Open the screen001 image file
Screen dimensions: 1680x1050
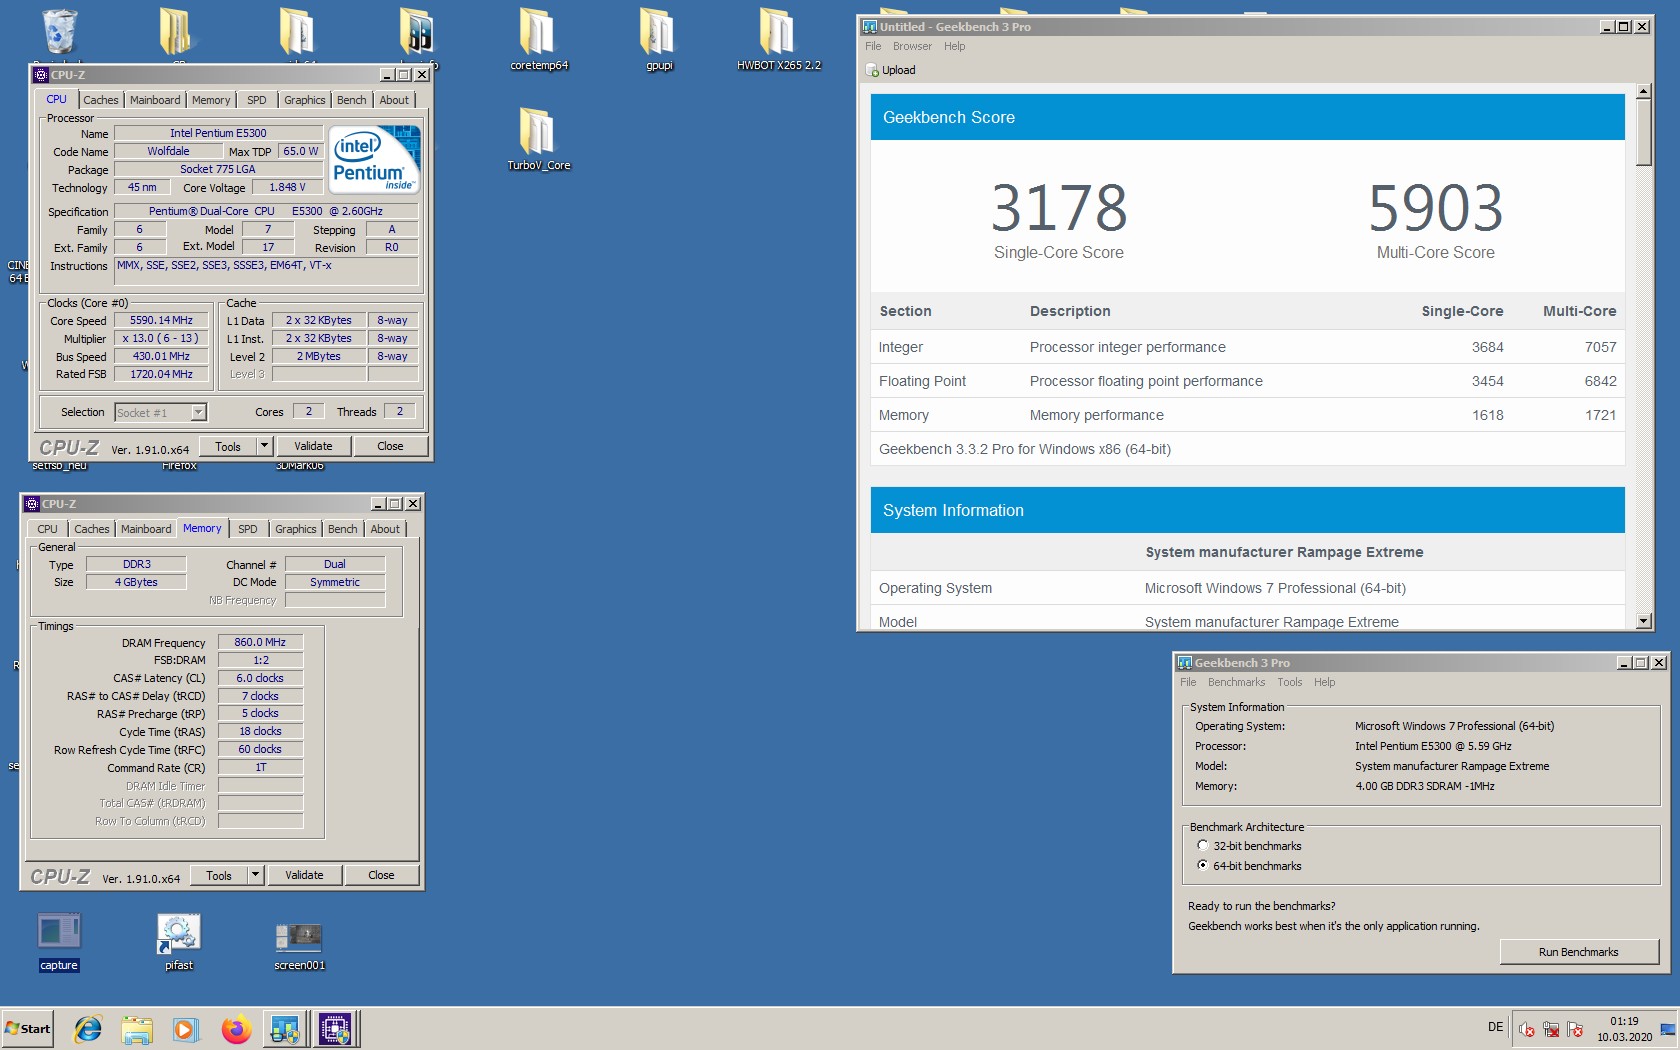pyautogui.click(x=299, y=945)
